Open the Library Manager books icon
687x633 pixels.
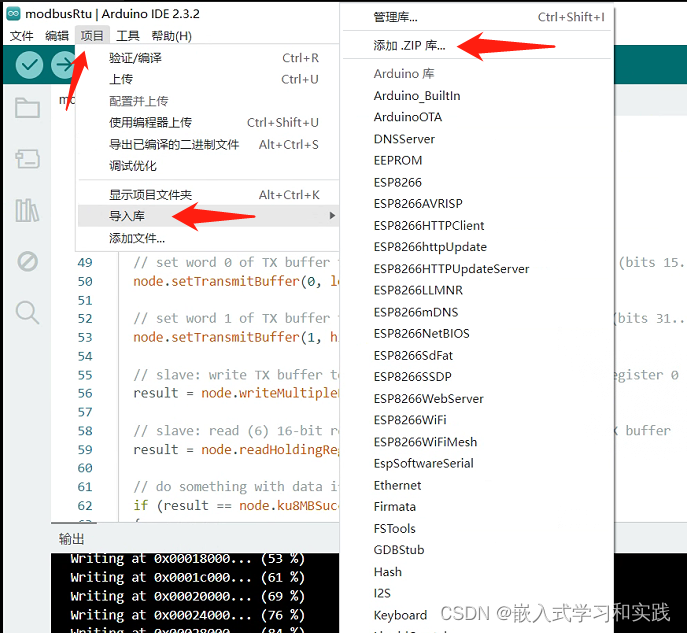27,210
